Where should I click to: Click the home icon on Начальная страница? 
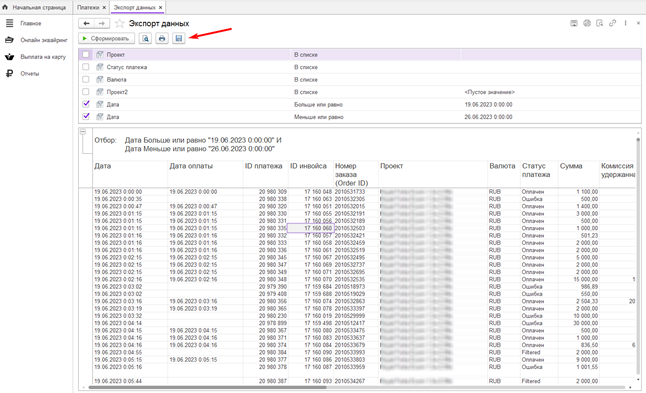click(x=5, y=7)
